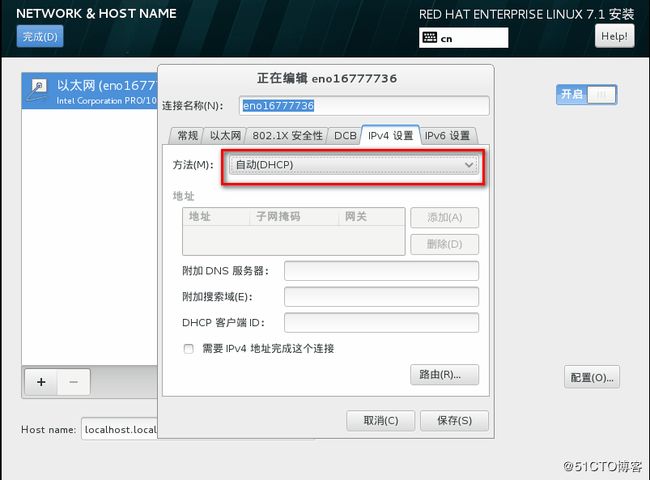Image resolution: width=650 pixels, height=480 pixels.
Task: Focus the 连接名称 connection name field
Action: pyautogui.click(x=364, y=106)
